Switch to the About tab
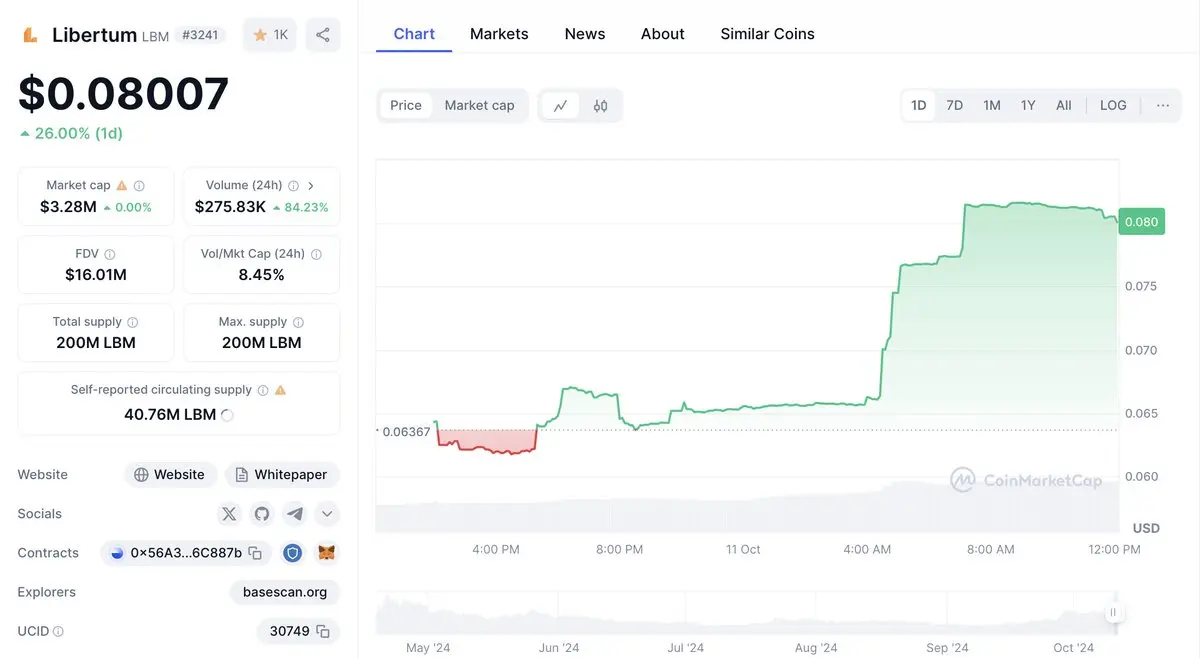 click(663, 34)
